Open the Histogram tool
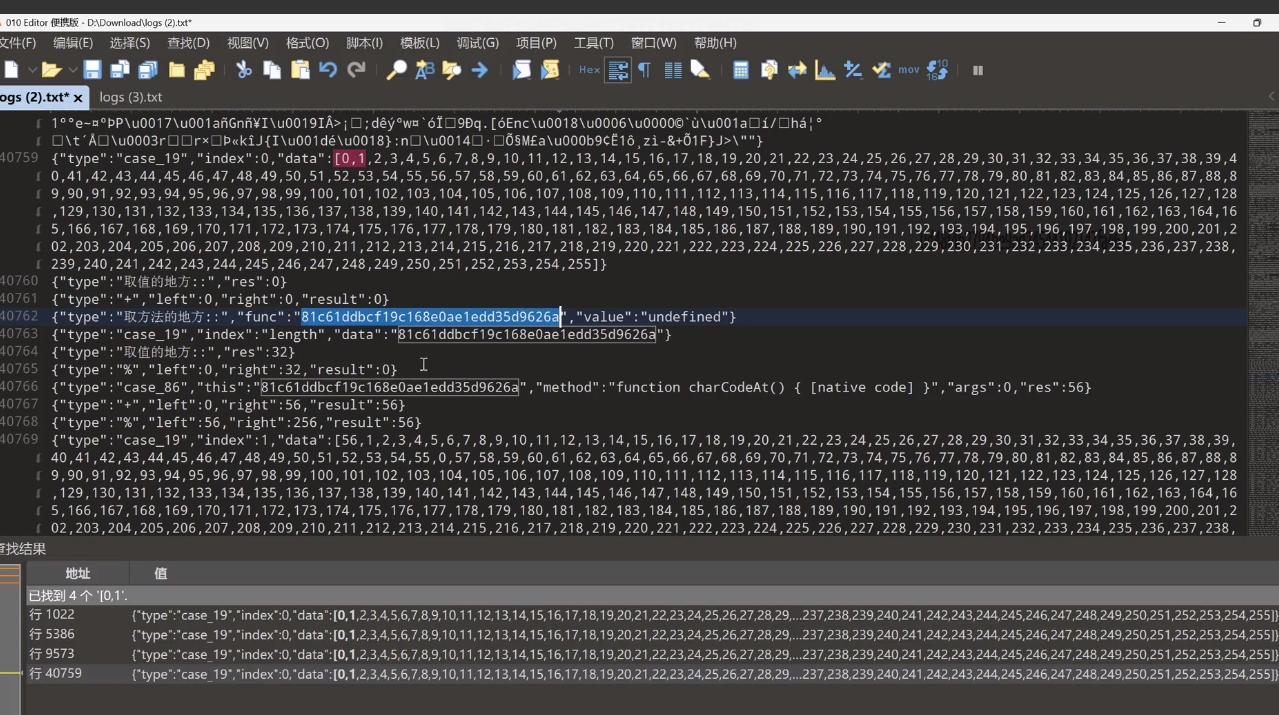The image size is (1279, 715). click(825, 70)
